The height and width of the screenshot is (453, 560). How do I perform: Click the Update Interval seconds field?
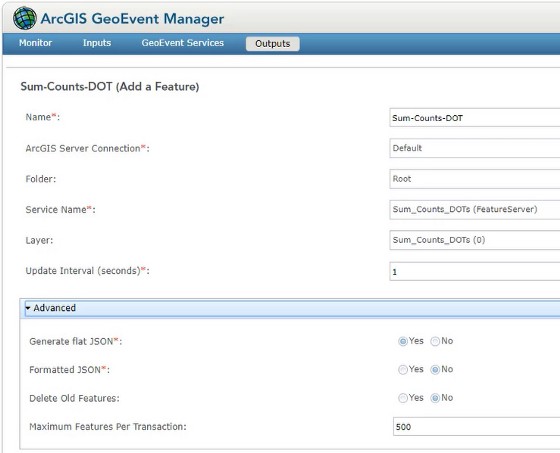[475, 272]
